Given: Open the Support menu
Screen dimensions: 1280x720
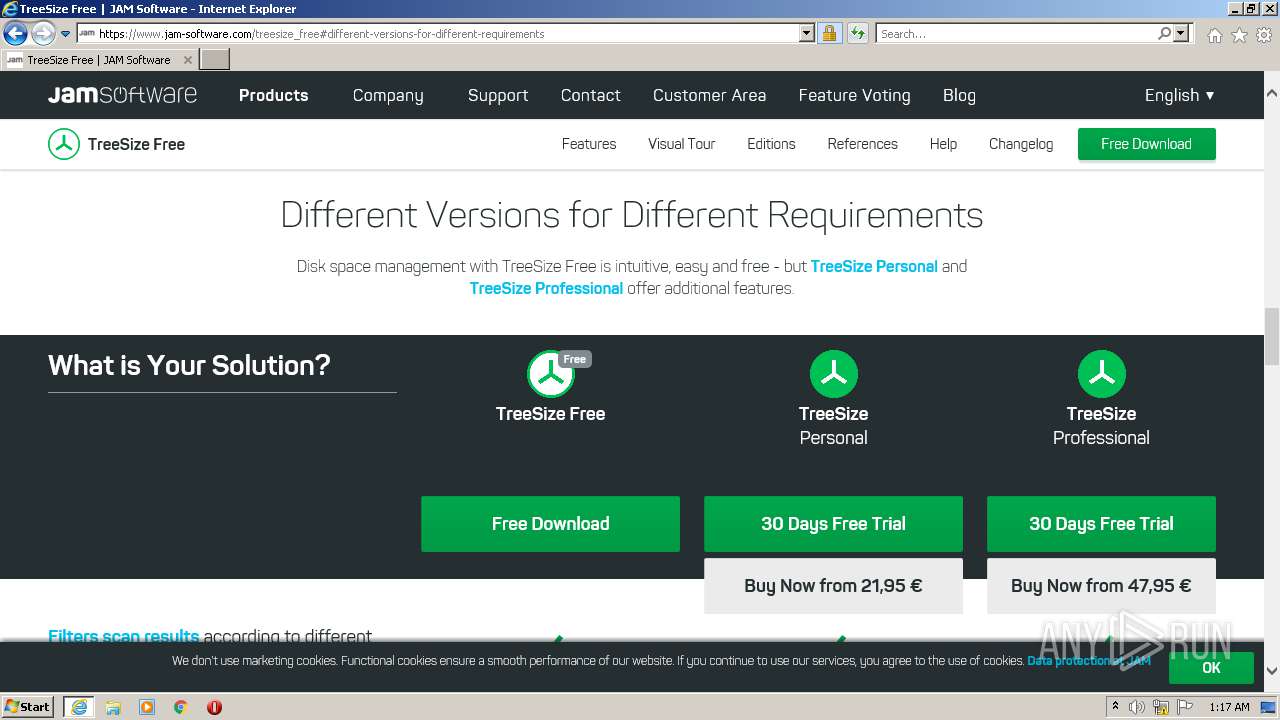Looking at the screenshot, I should (498, 95).
